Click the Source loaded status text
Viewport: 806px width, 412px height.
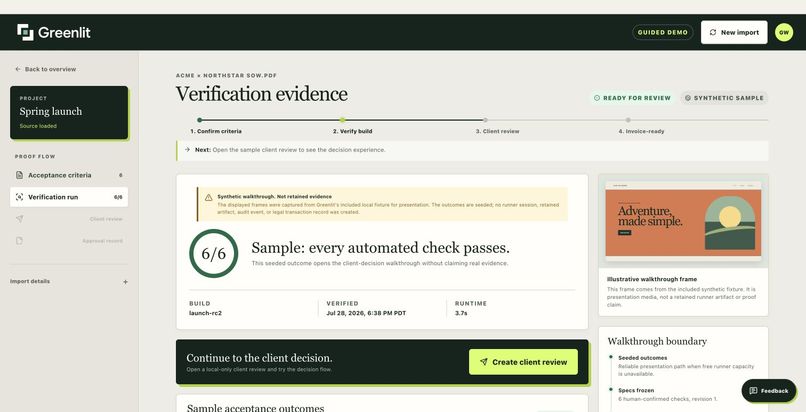pos(38,126)
